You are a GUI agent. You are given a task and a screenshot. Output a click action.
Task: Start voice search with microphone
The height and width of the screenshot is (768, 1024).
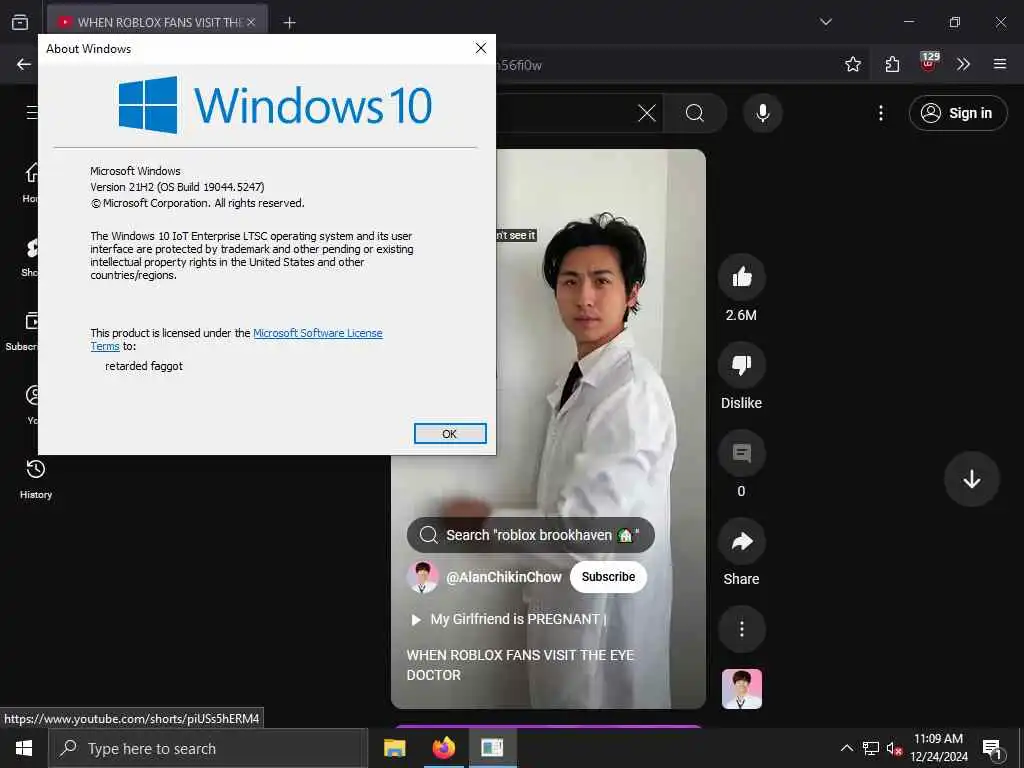pyautogui.click(x=762, y=113)
